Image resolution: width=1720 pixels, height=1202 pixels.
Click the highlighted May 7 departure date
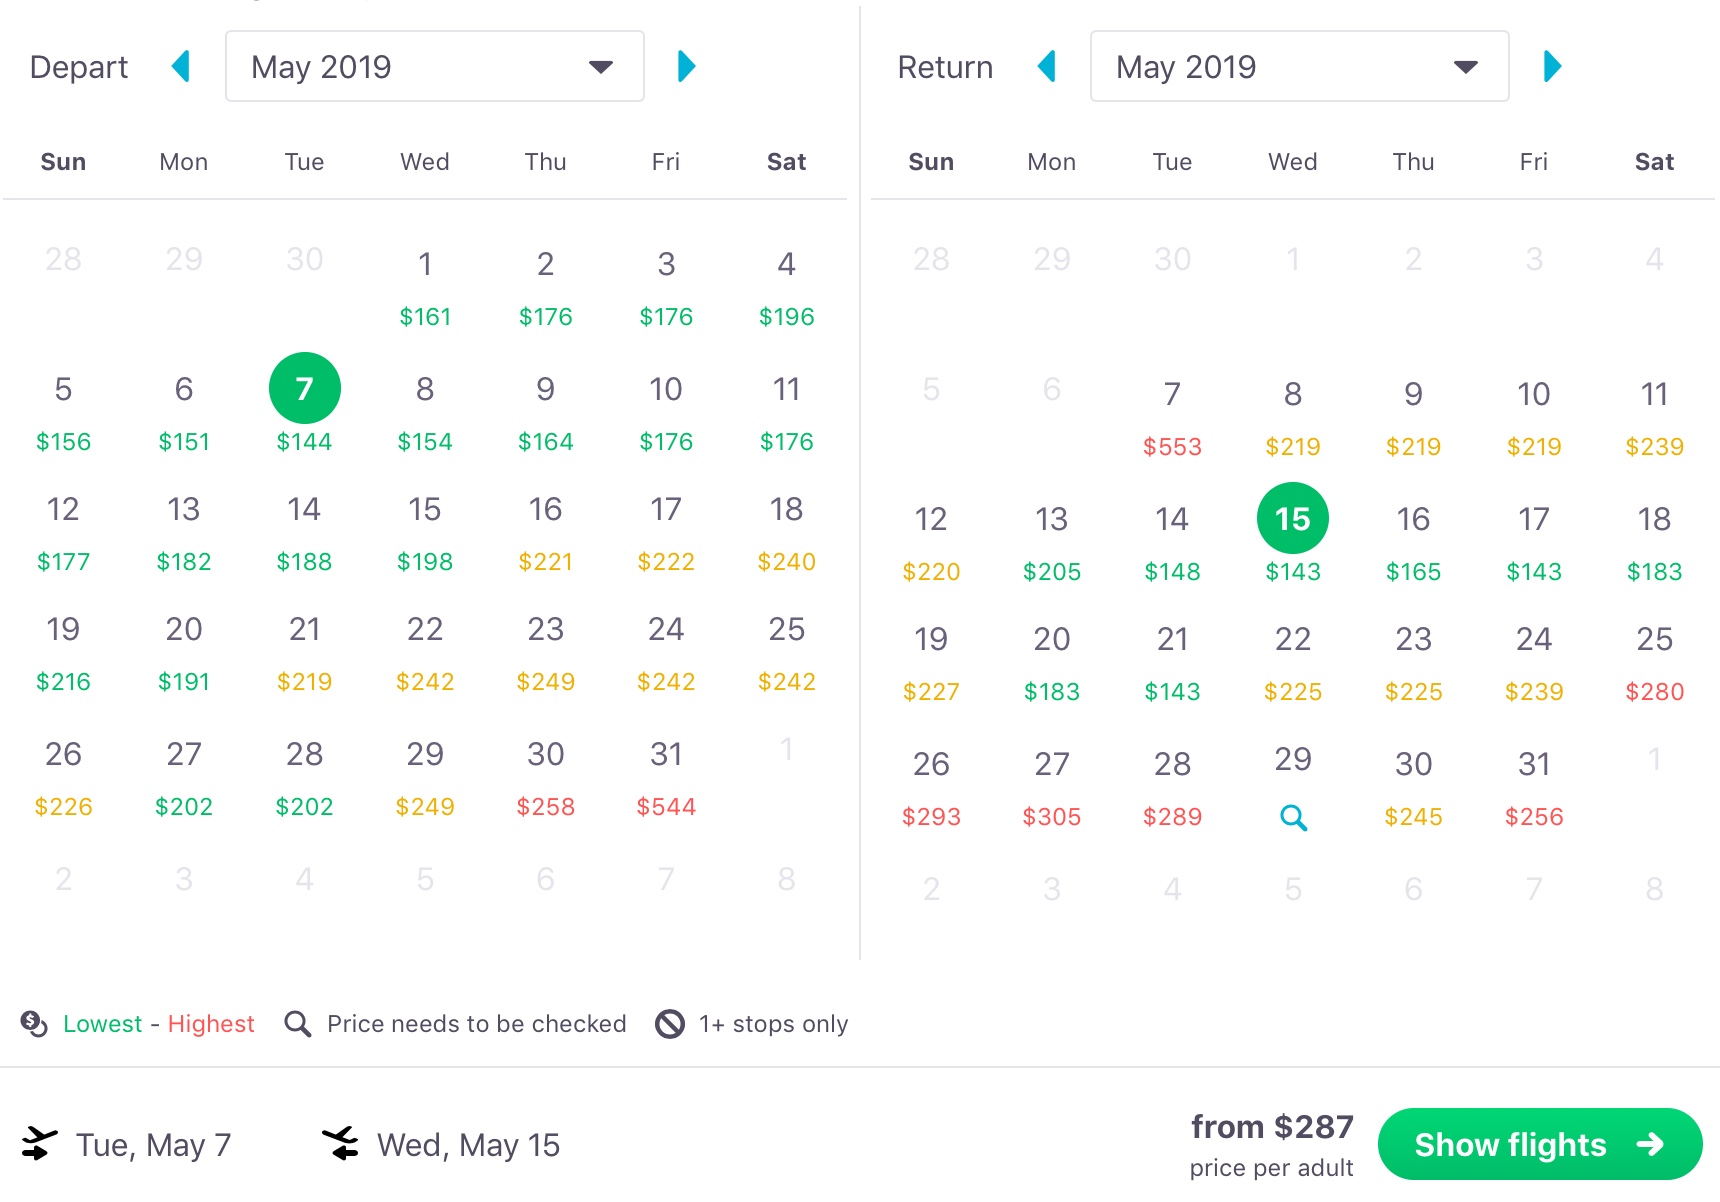point(304,388)
